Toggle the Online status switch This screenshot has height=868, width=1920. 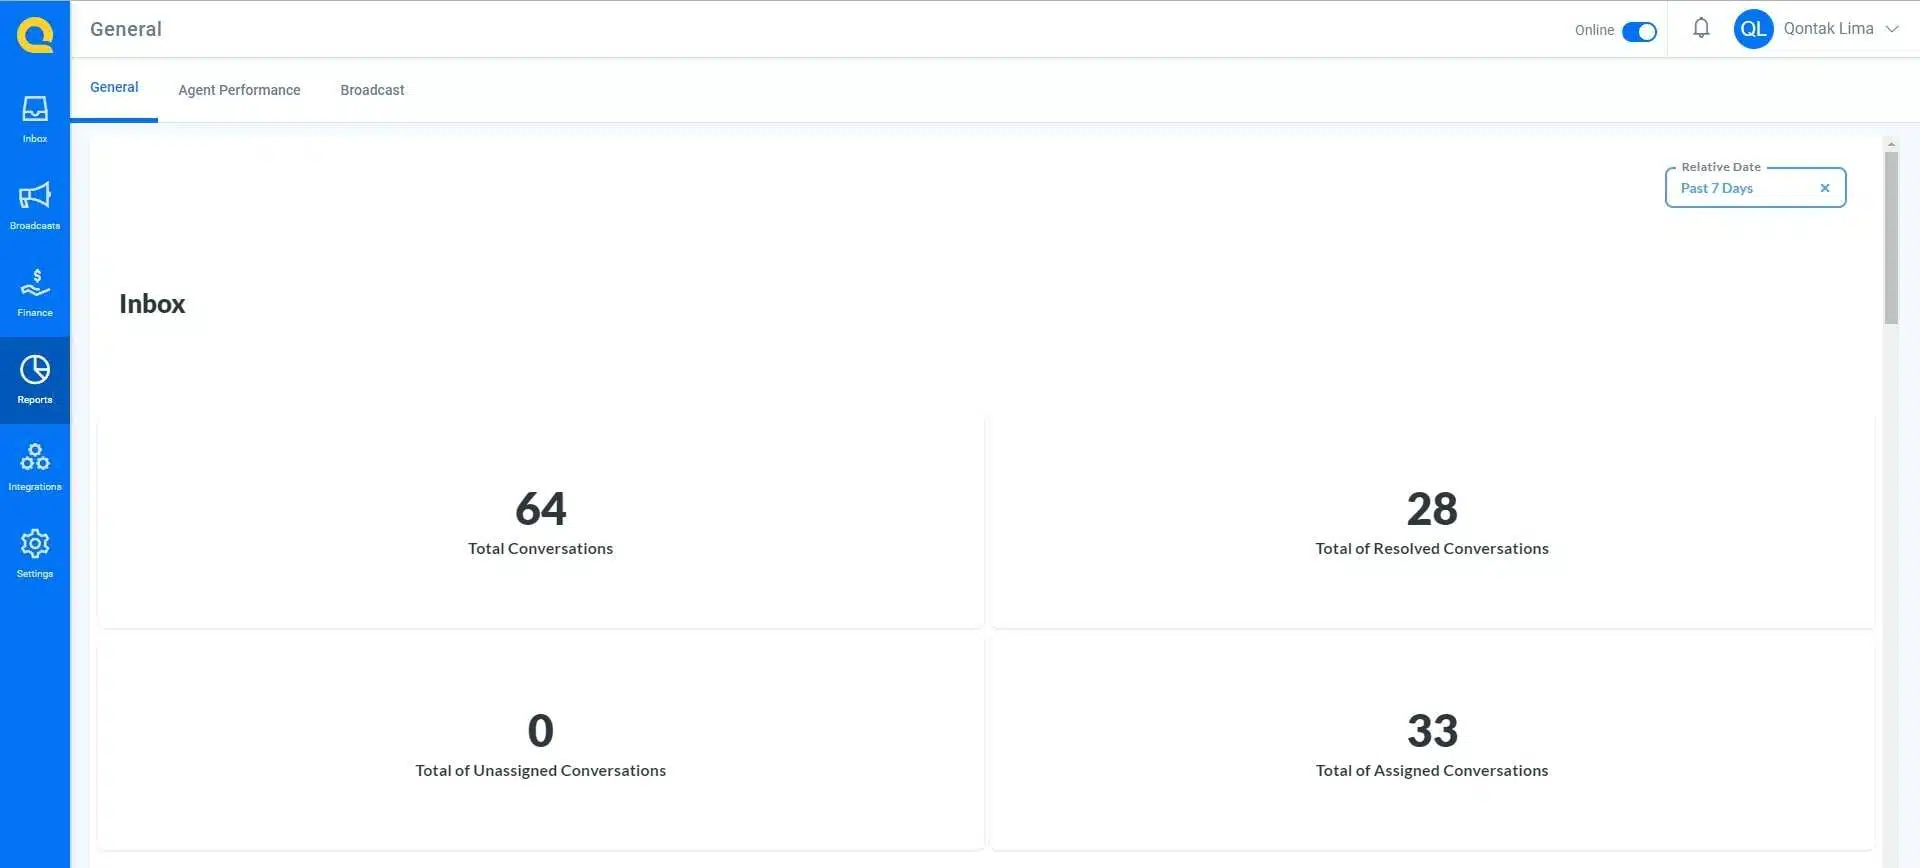(x=1639, y=31)
